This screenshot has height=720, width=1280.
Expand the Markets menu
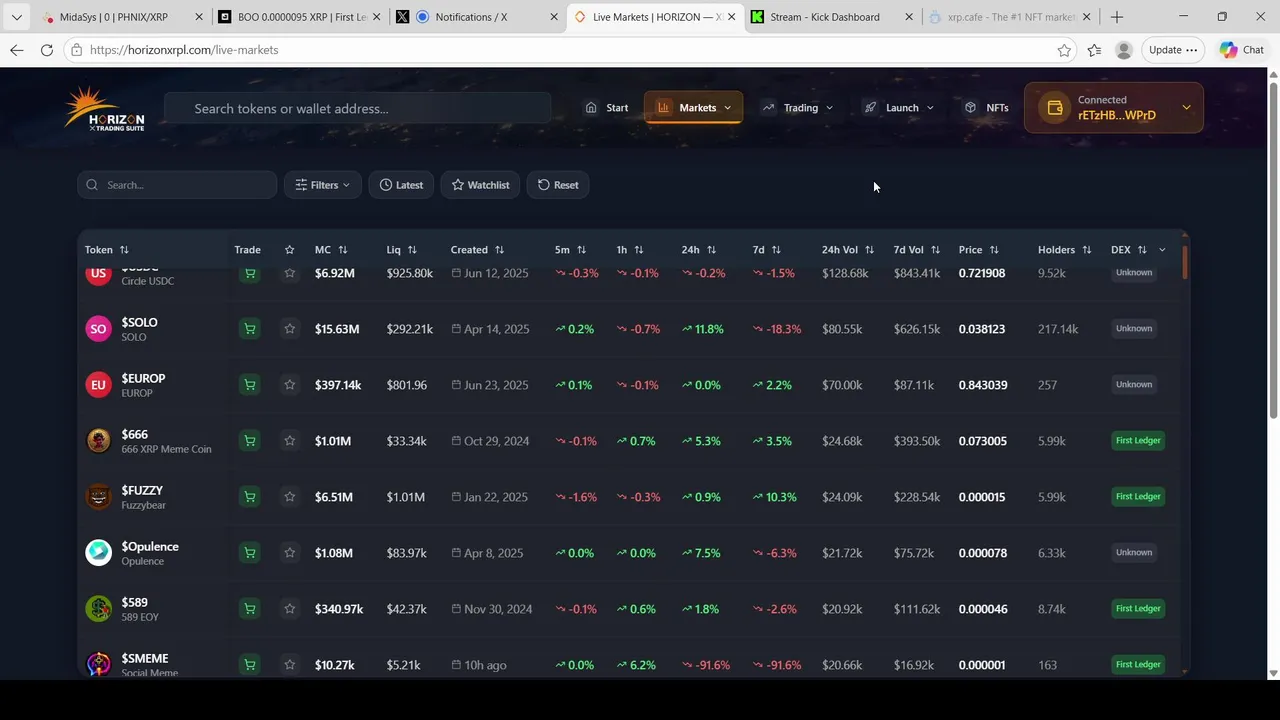694,108
